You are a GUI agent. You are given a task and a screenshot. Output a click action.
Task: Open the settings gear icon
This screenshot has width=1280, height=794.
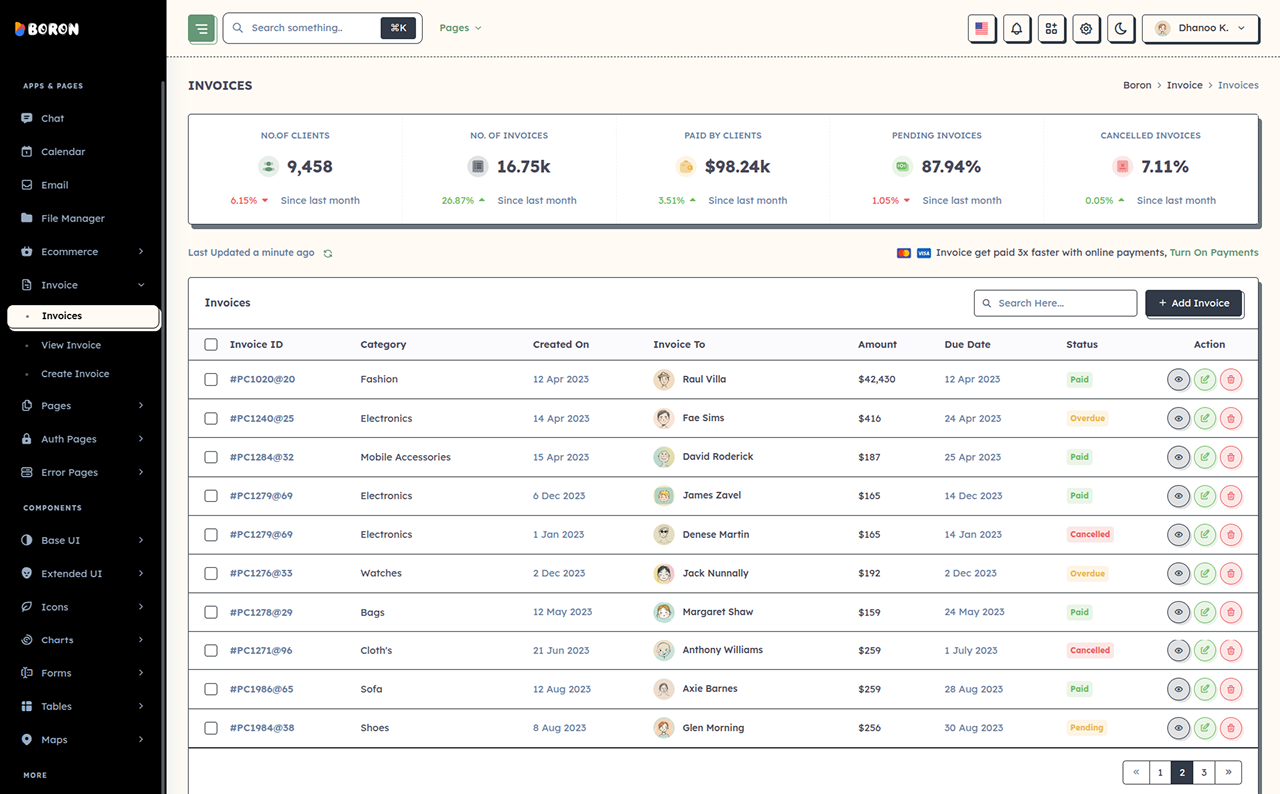pyautogui.click(x=1086, y=28)
